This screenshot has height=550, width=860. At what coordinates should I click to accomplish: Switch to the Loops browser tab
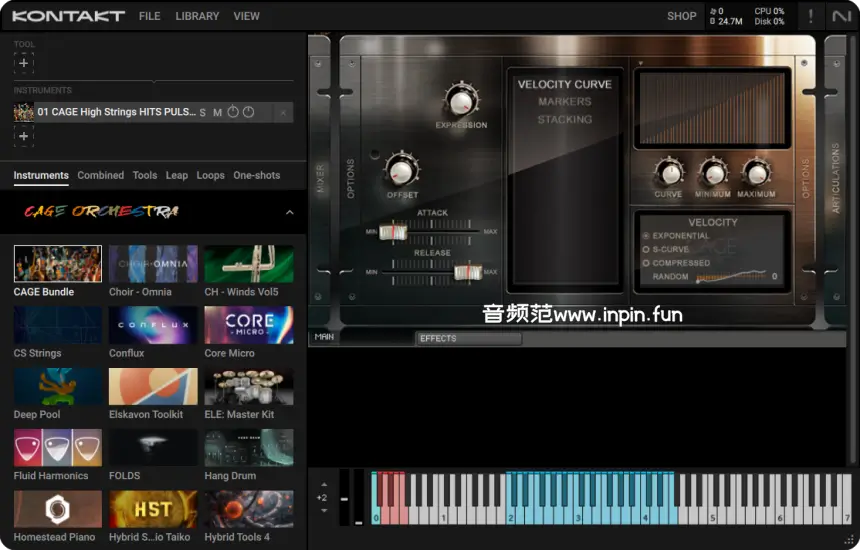coord(211,175)
